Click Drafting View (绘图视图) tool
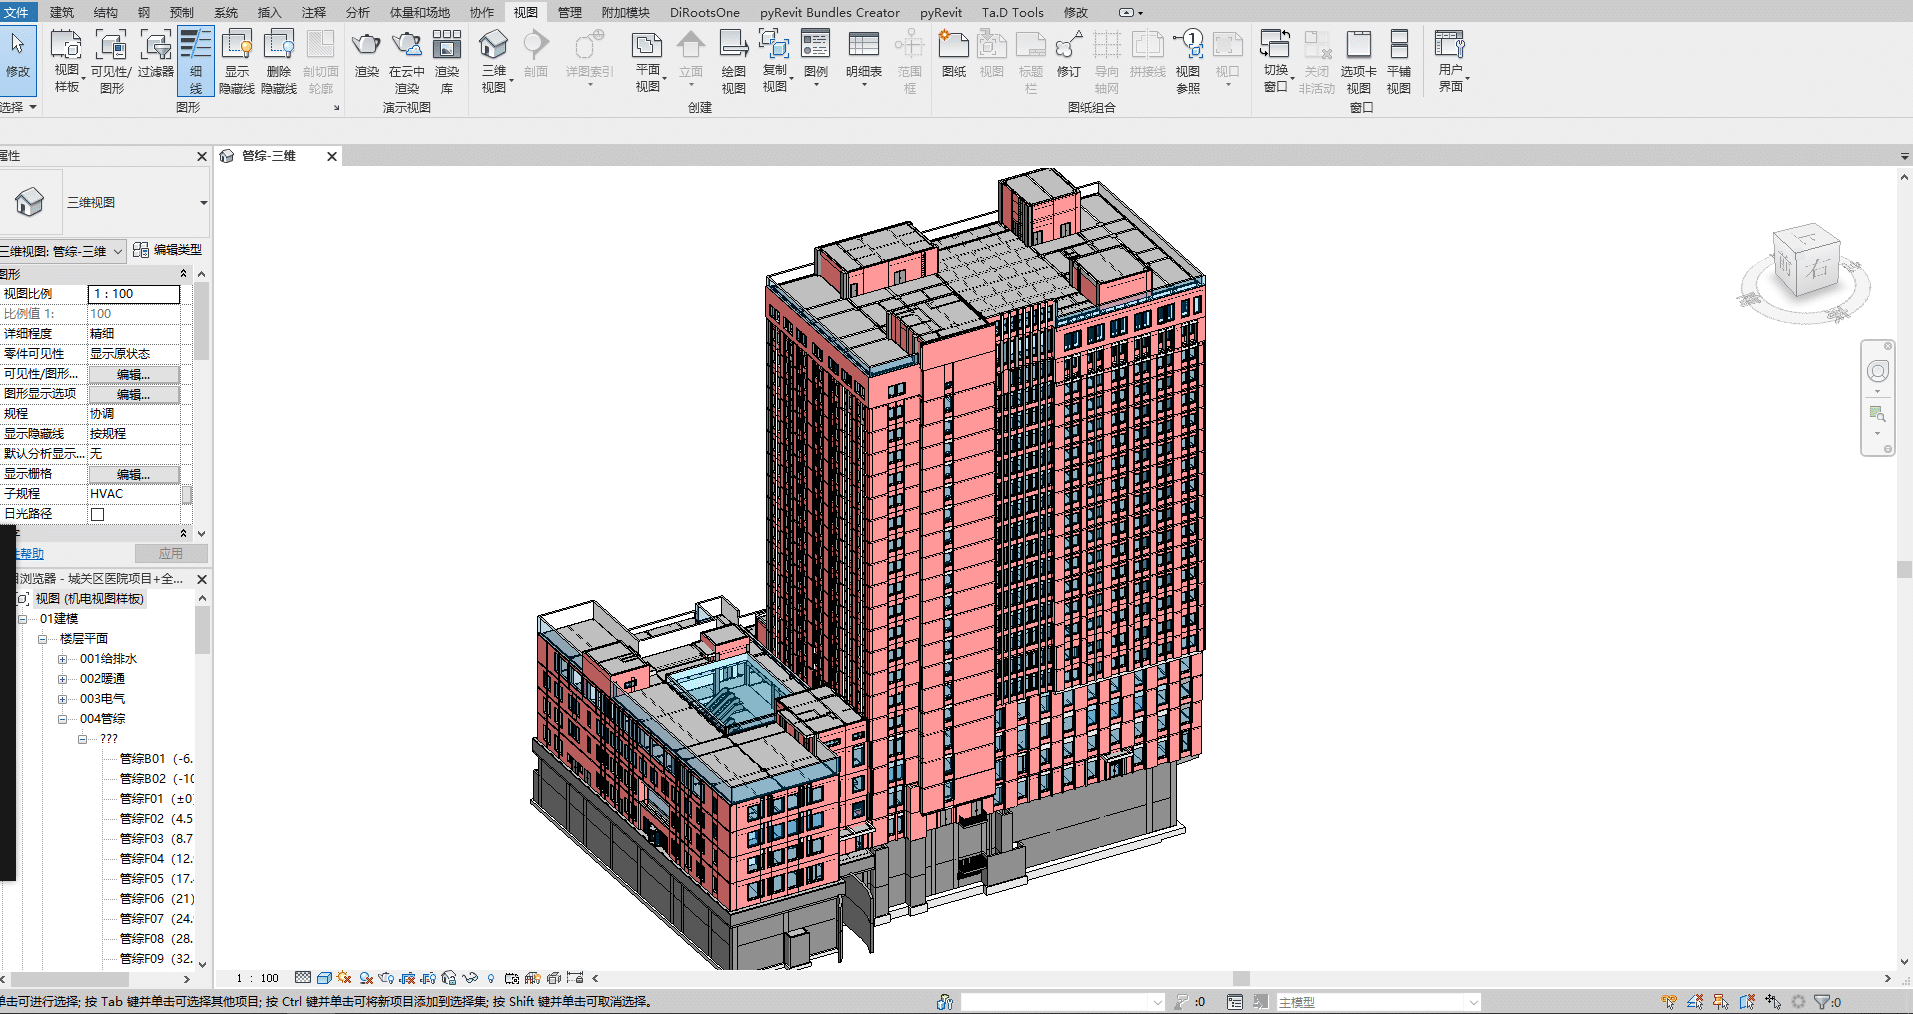The width and height of the screenshot is (1913, 1014). (734, 62)
